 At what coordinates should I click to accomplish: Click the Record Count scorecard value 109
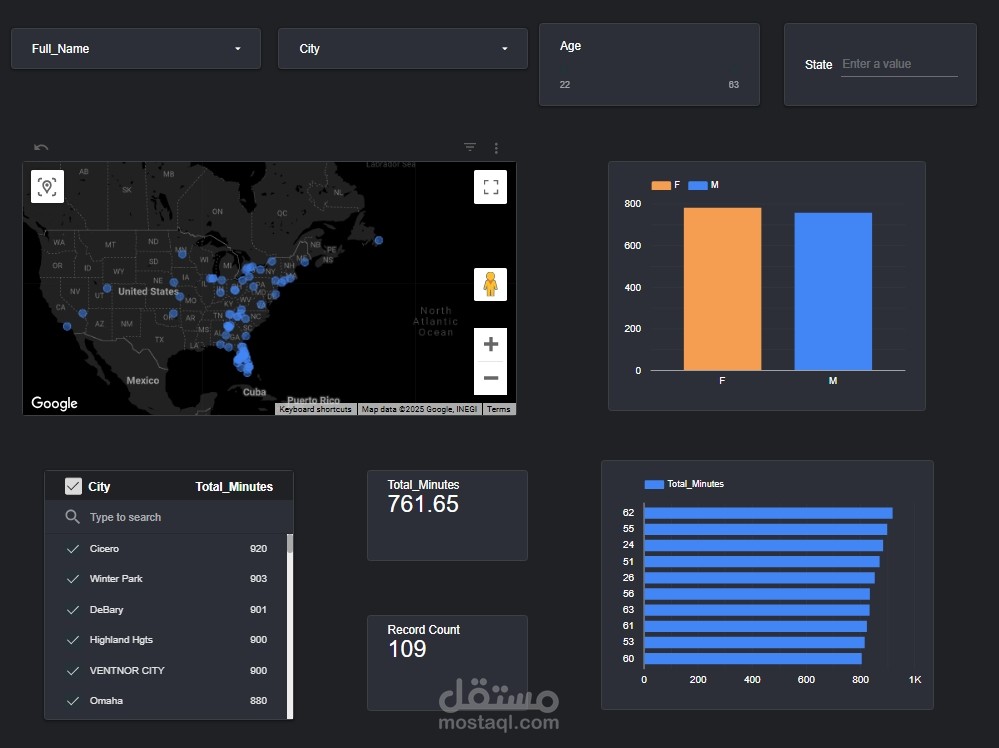pyautogui.click(x=407, y=649)
